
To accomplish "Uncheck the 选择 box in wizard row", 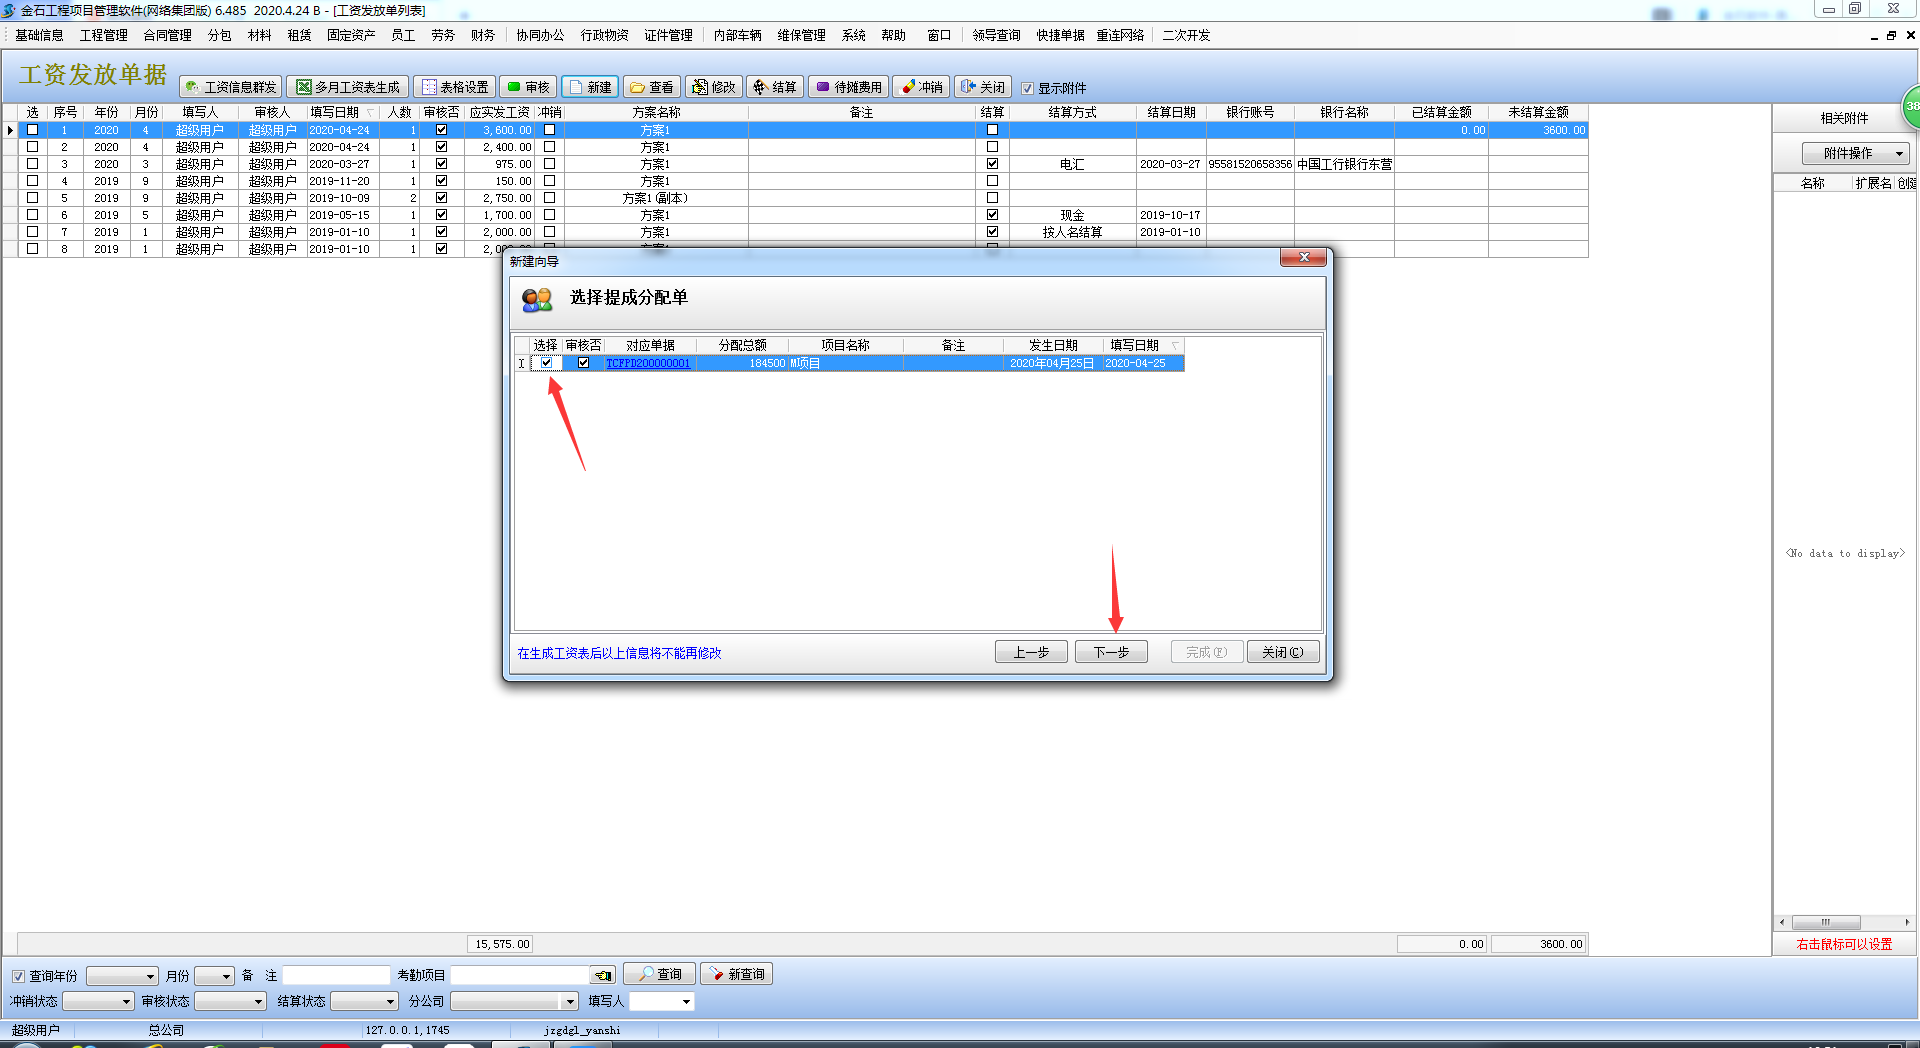I will click(x=546, y=363).
